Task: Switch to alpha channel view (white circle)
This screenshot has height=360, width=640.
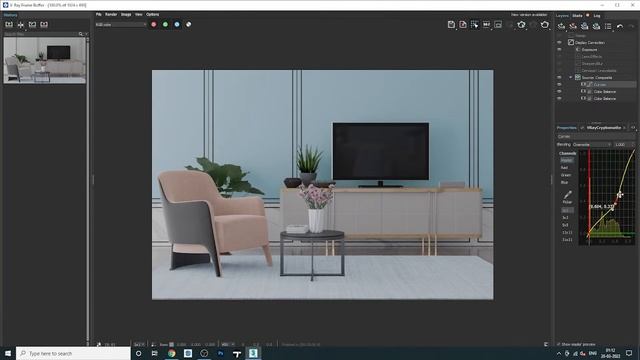Action: (x=189, y=24)
